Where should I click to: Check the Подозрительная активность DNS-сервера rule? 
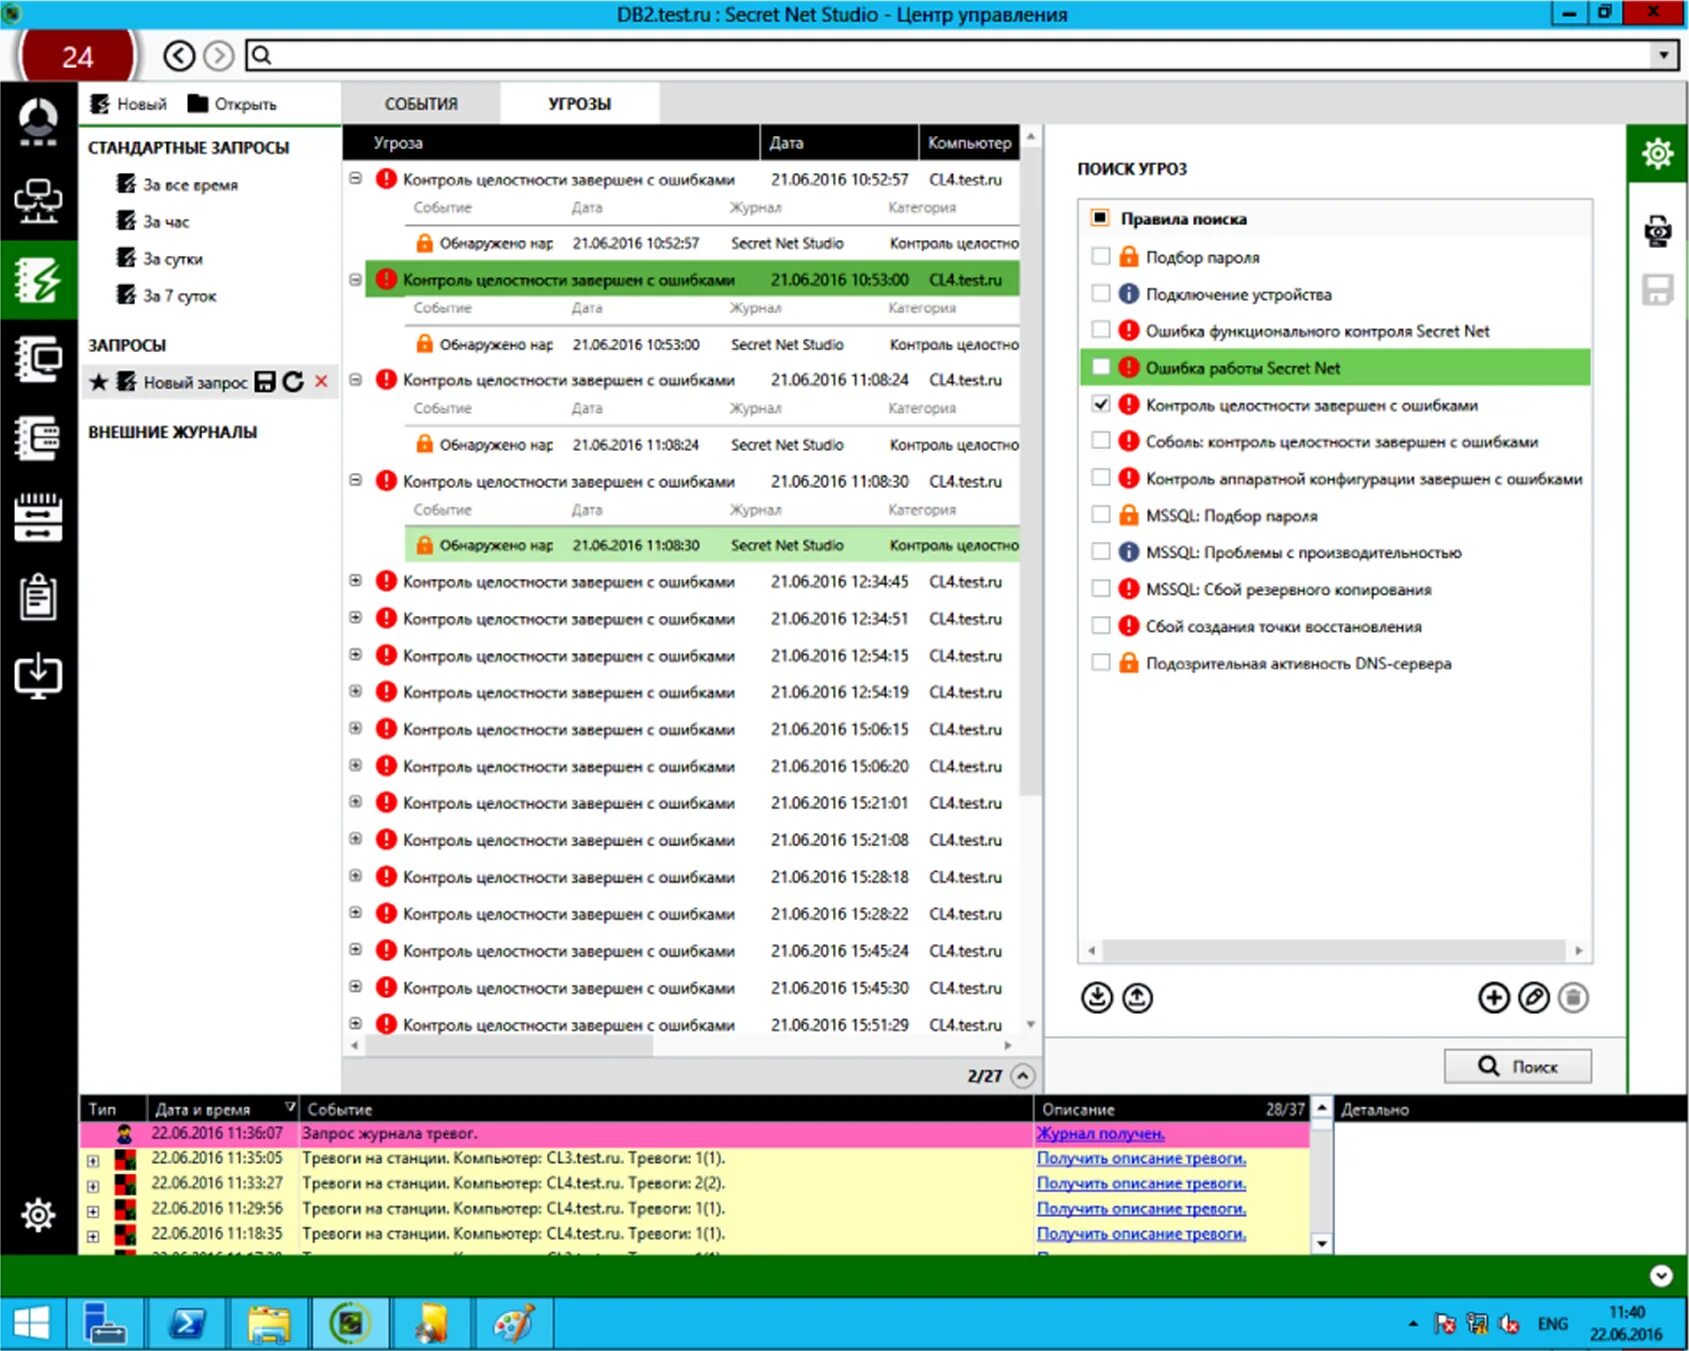(1101, 662)
